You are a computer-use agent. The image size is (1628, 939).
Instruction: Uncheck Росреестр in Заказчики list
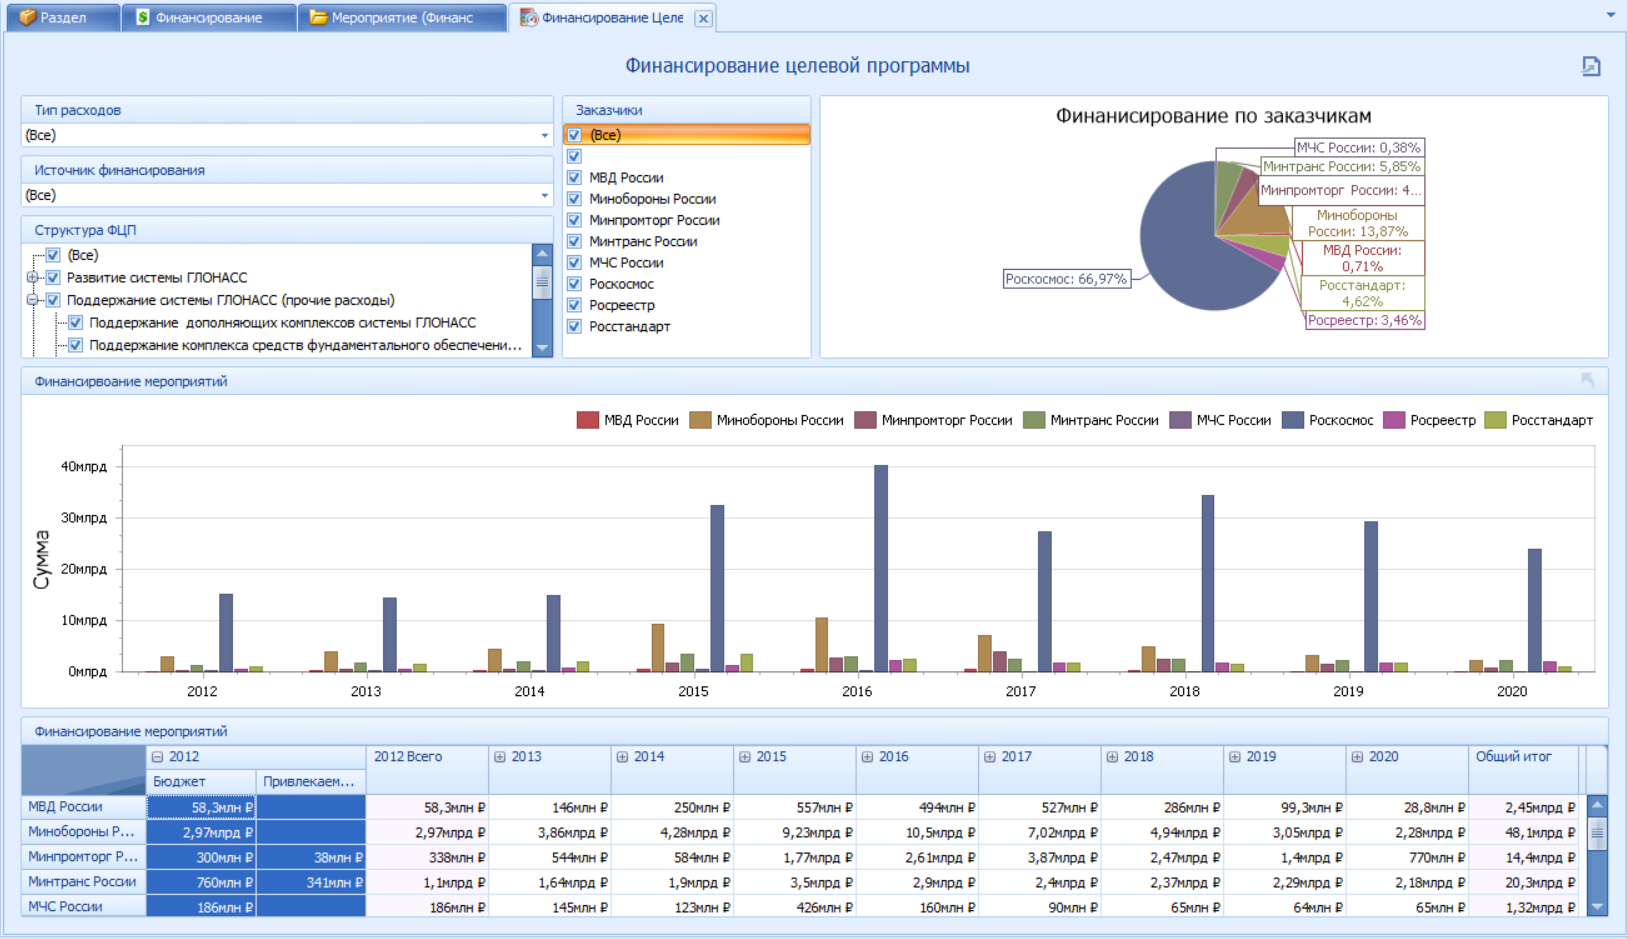tap(574, 305)
